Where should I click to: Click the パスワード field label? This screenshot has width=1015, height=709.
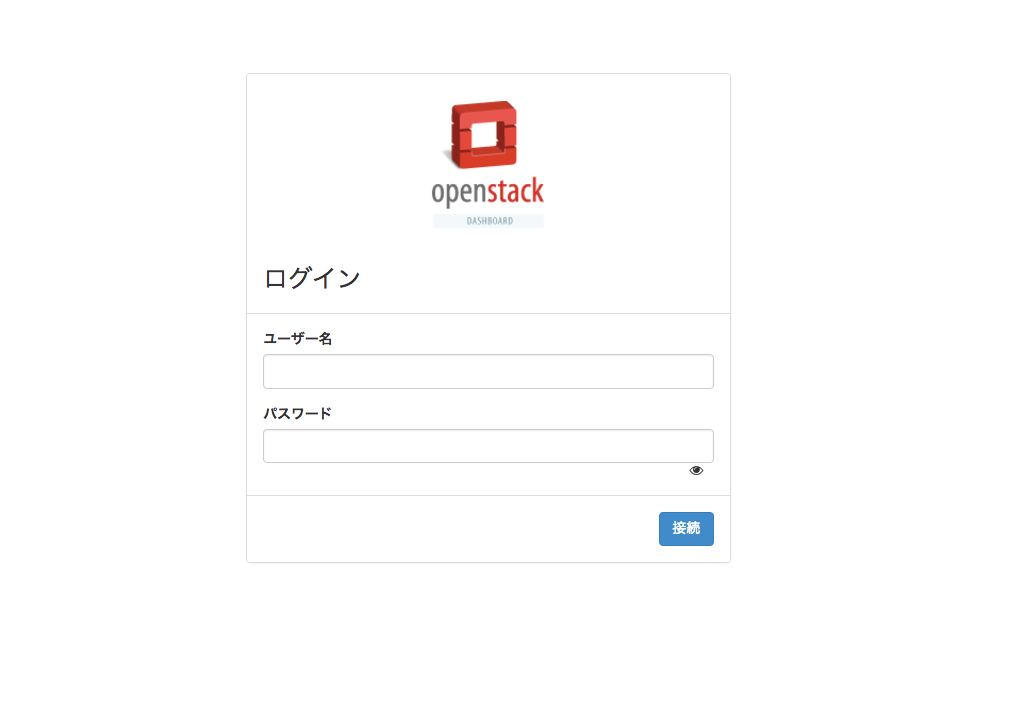coord(298,413)
